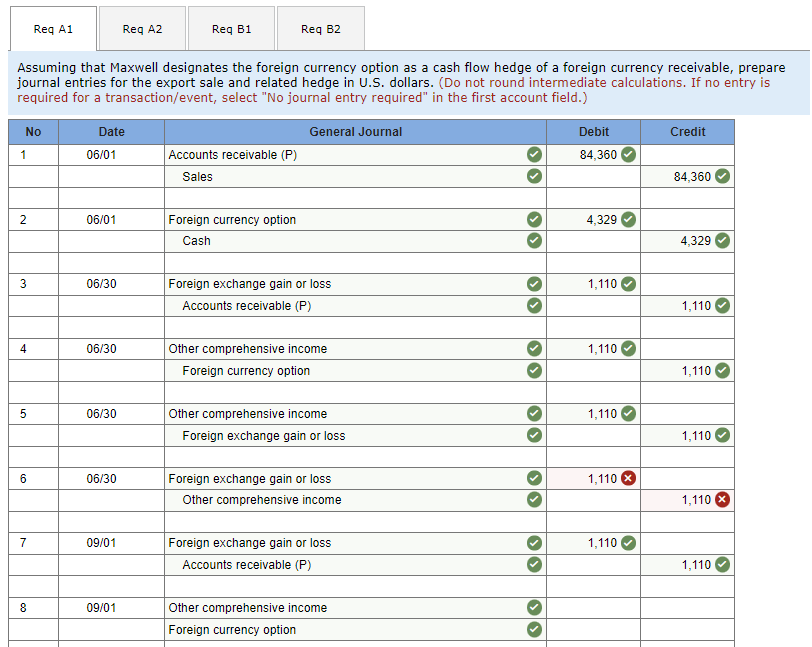Click entry number 5 in No column
Viewport: 812px width, 647px height.
tap(23, 414)
